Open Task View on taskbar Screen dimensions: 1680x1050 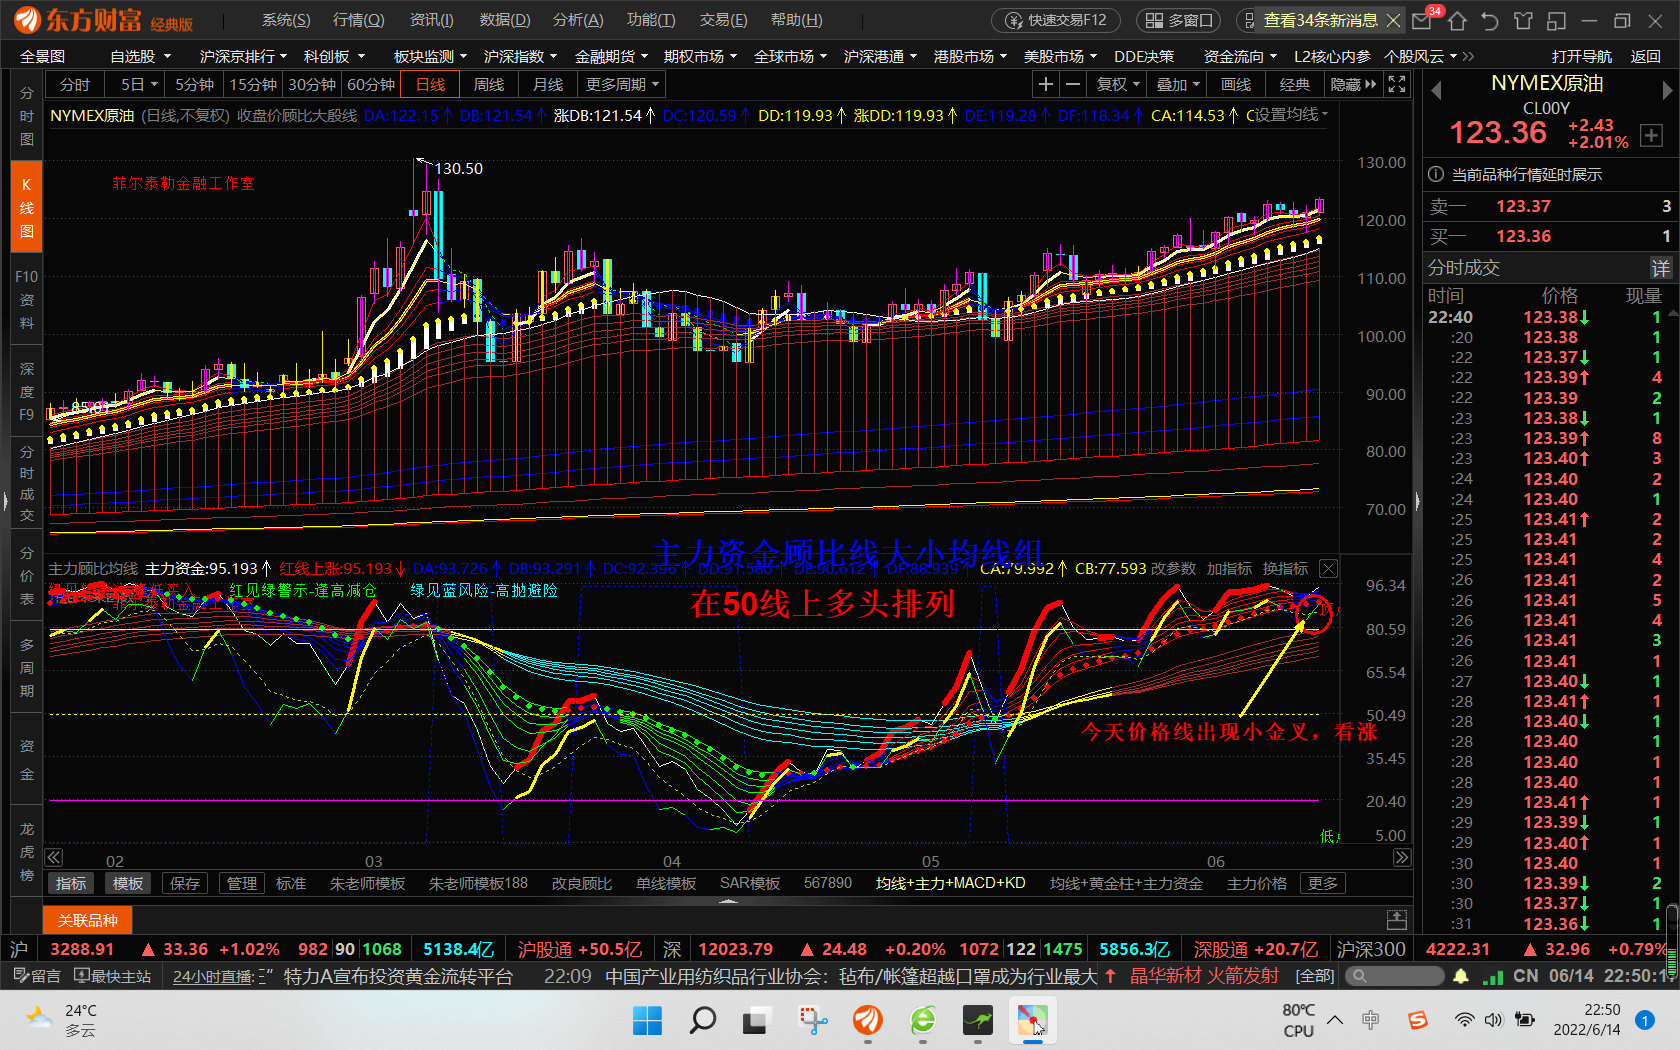pyautogui.click(x=755, y=1021)
